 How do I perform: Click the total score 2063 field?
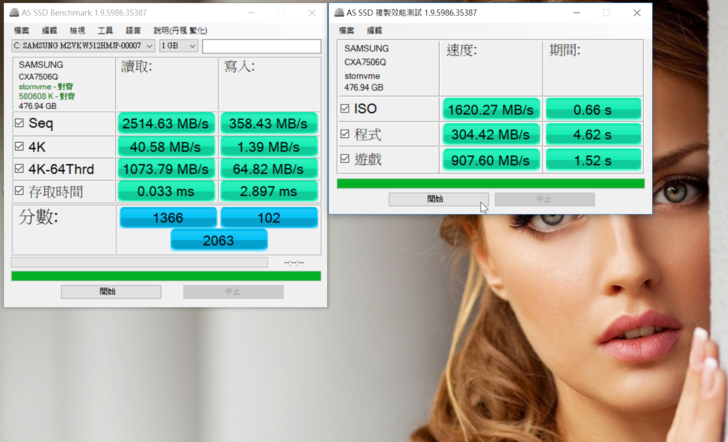pos(218,240)
